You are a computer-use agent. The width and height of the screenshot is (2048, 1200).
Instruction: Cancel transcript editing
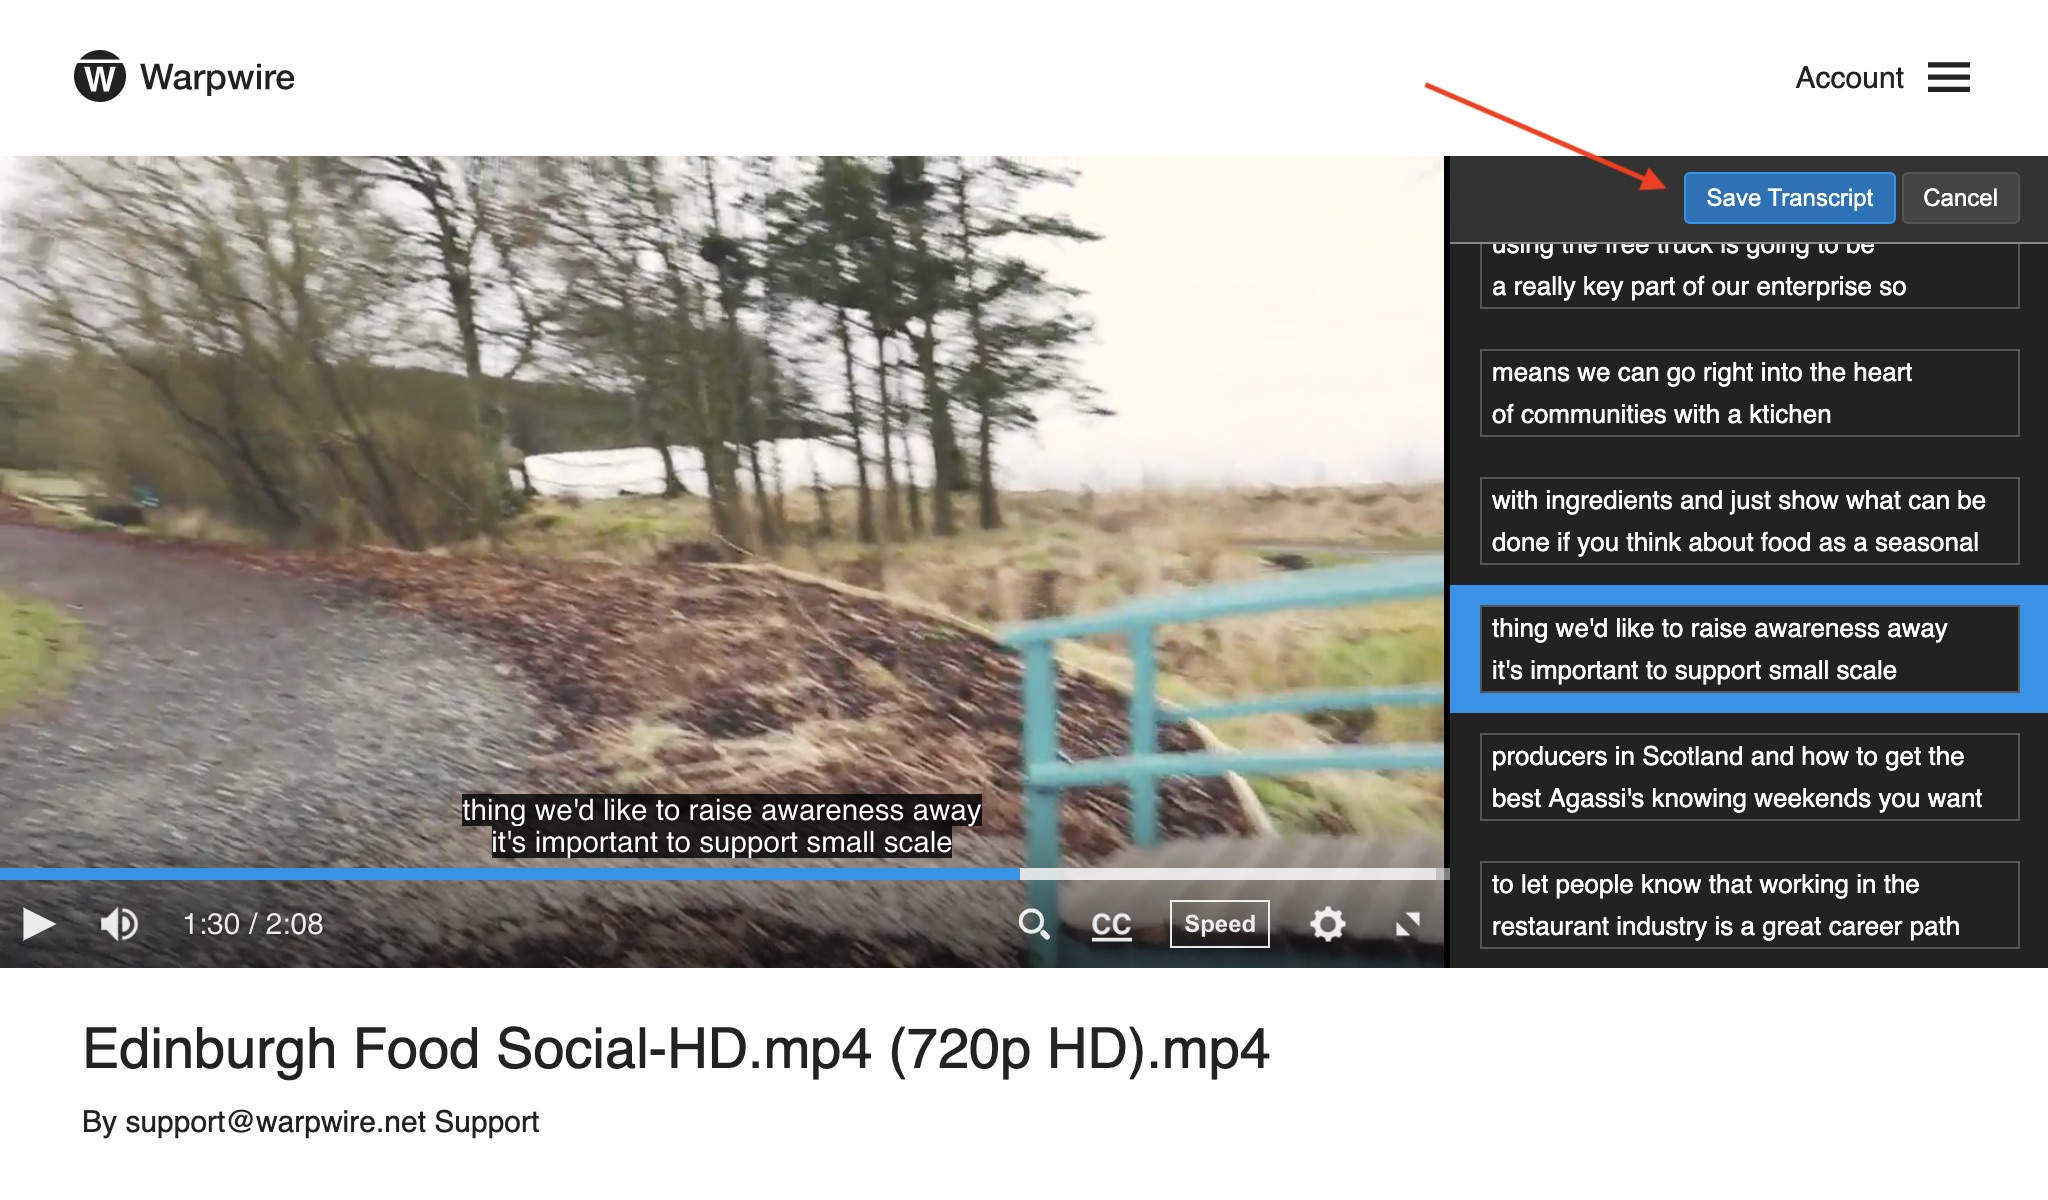coord(1959,198)
